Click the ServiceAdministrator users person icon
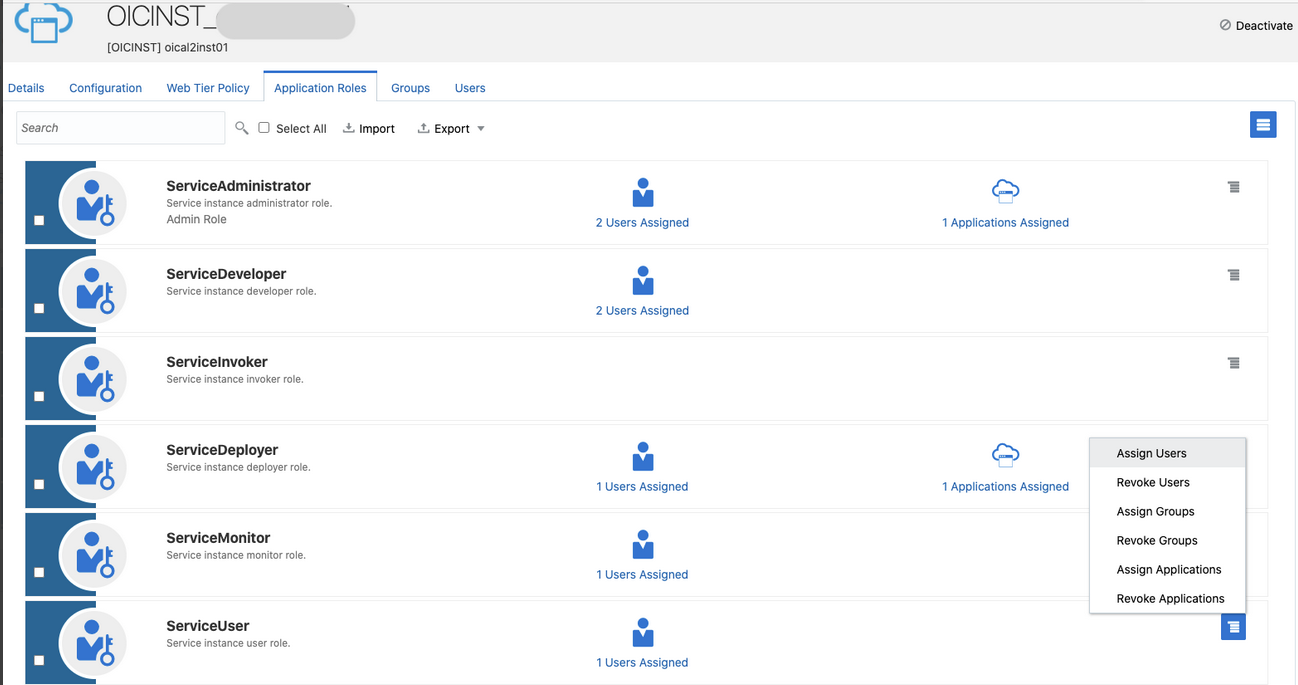 click(643, 192)
